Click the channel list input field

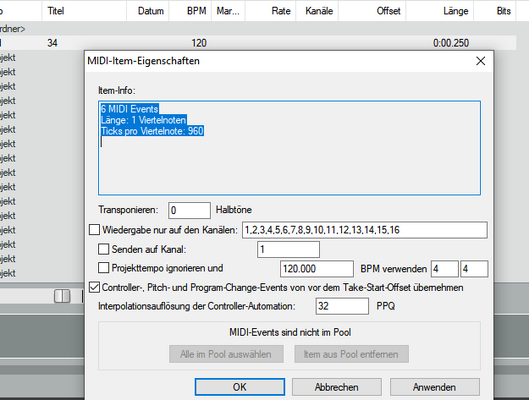tap(365, 230)
